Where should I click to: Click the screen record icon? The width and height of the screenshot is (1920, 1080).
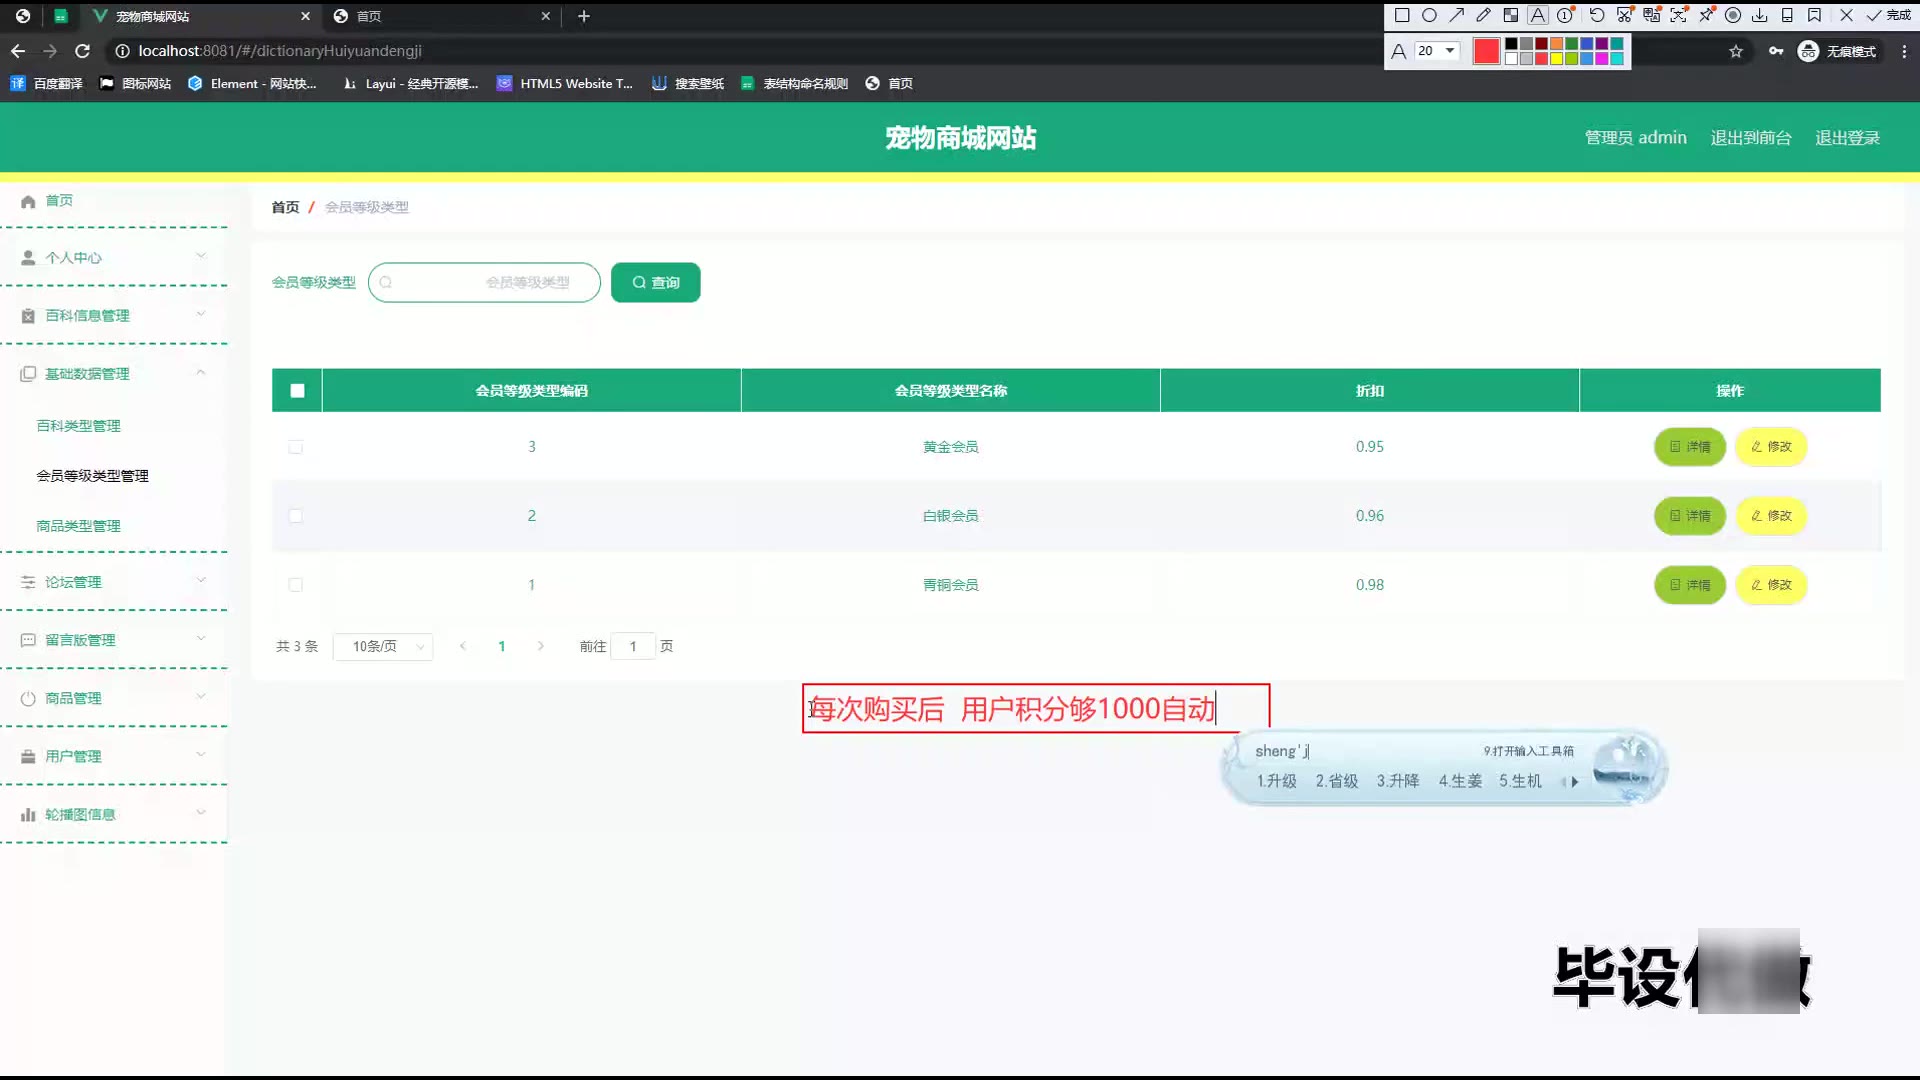click(x=1733, y=15)
